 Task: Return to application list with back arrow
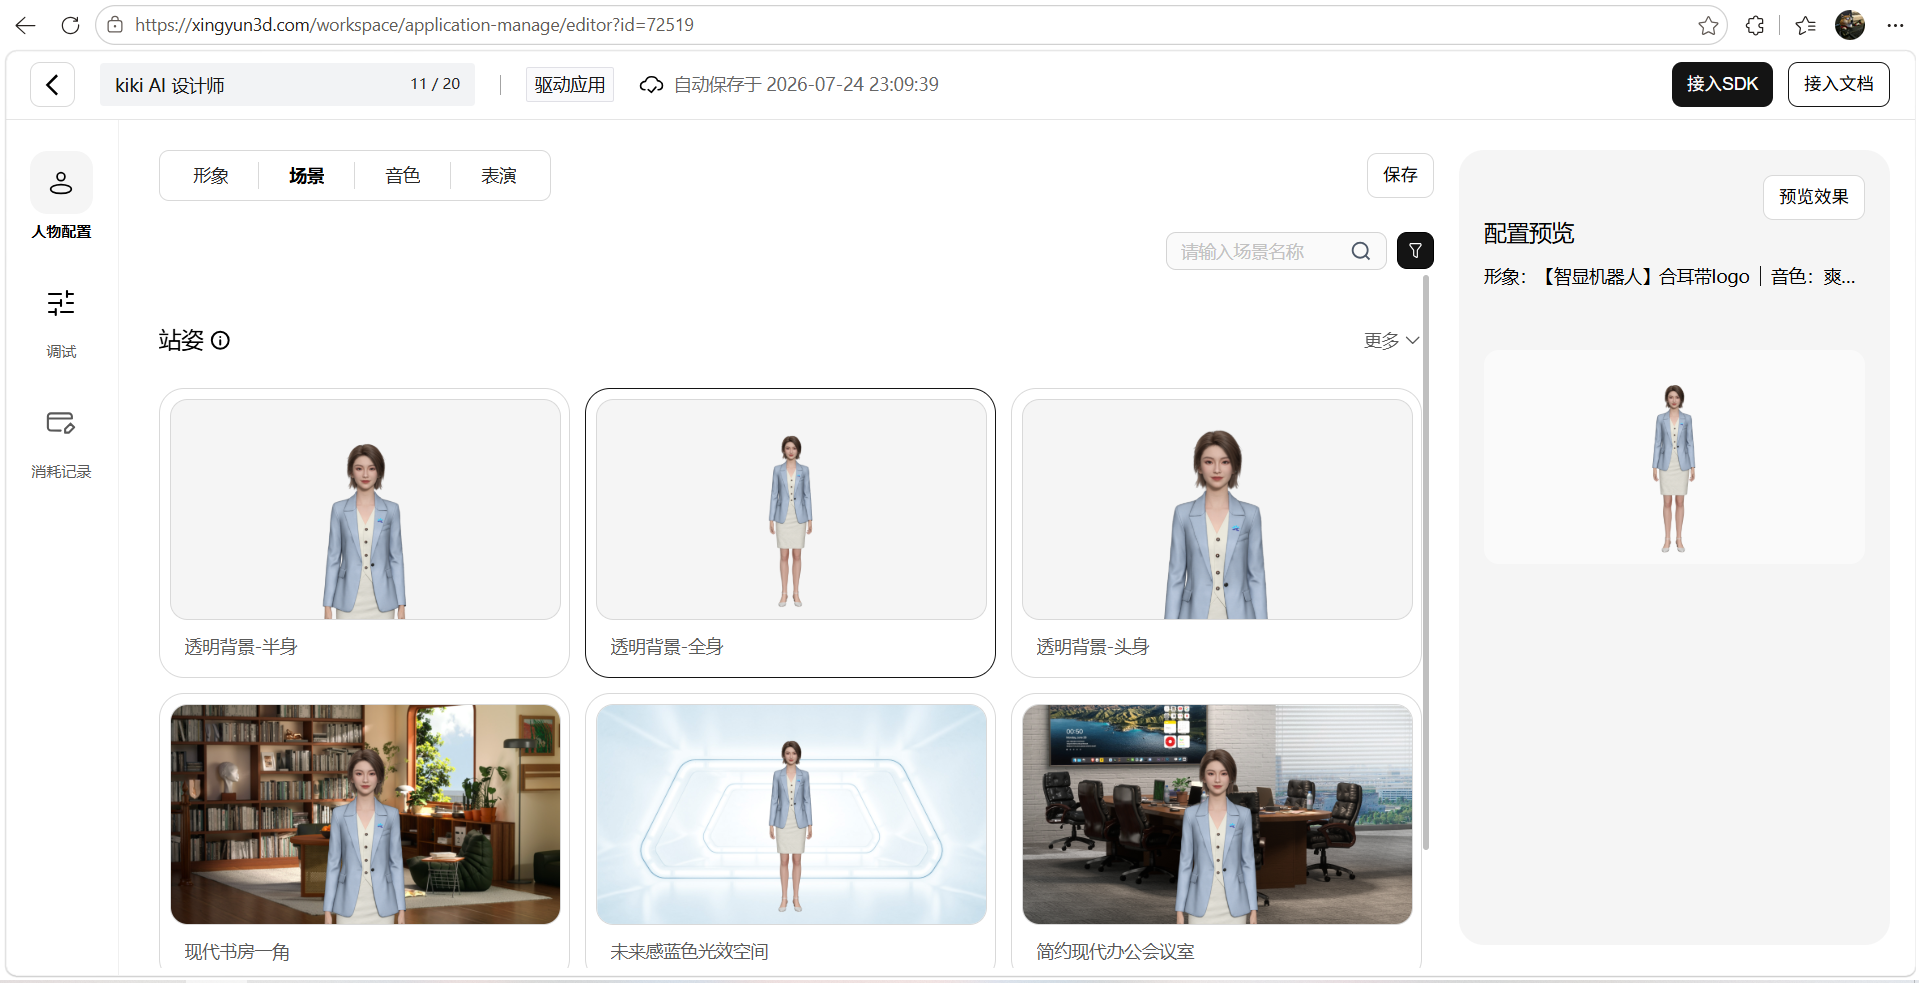(53, 84)
